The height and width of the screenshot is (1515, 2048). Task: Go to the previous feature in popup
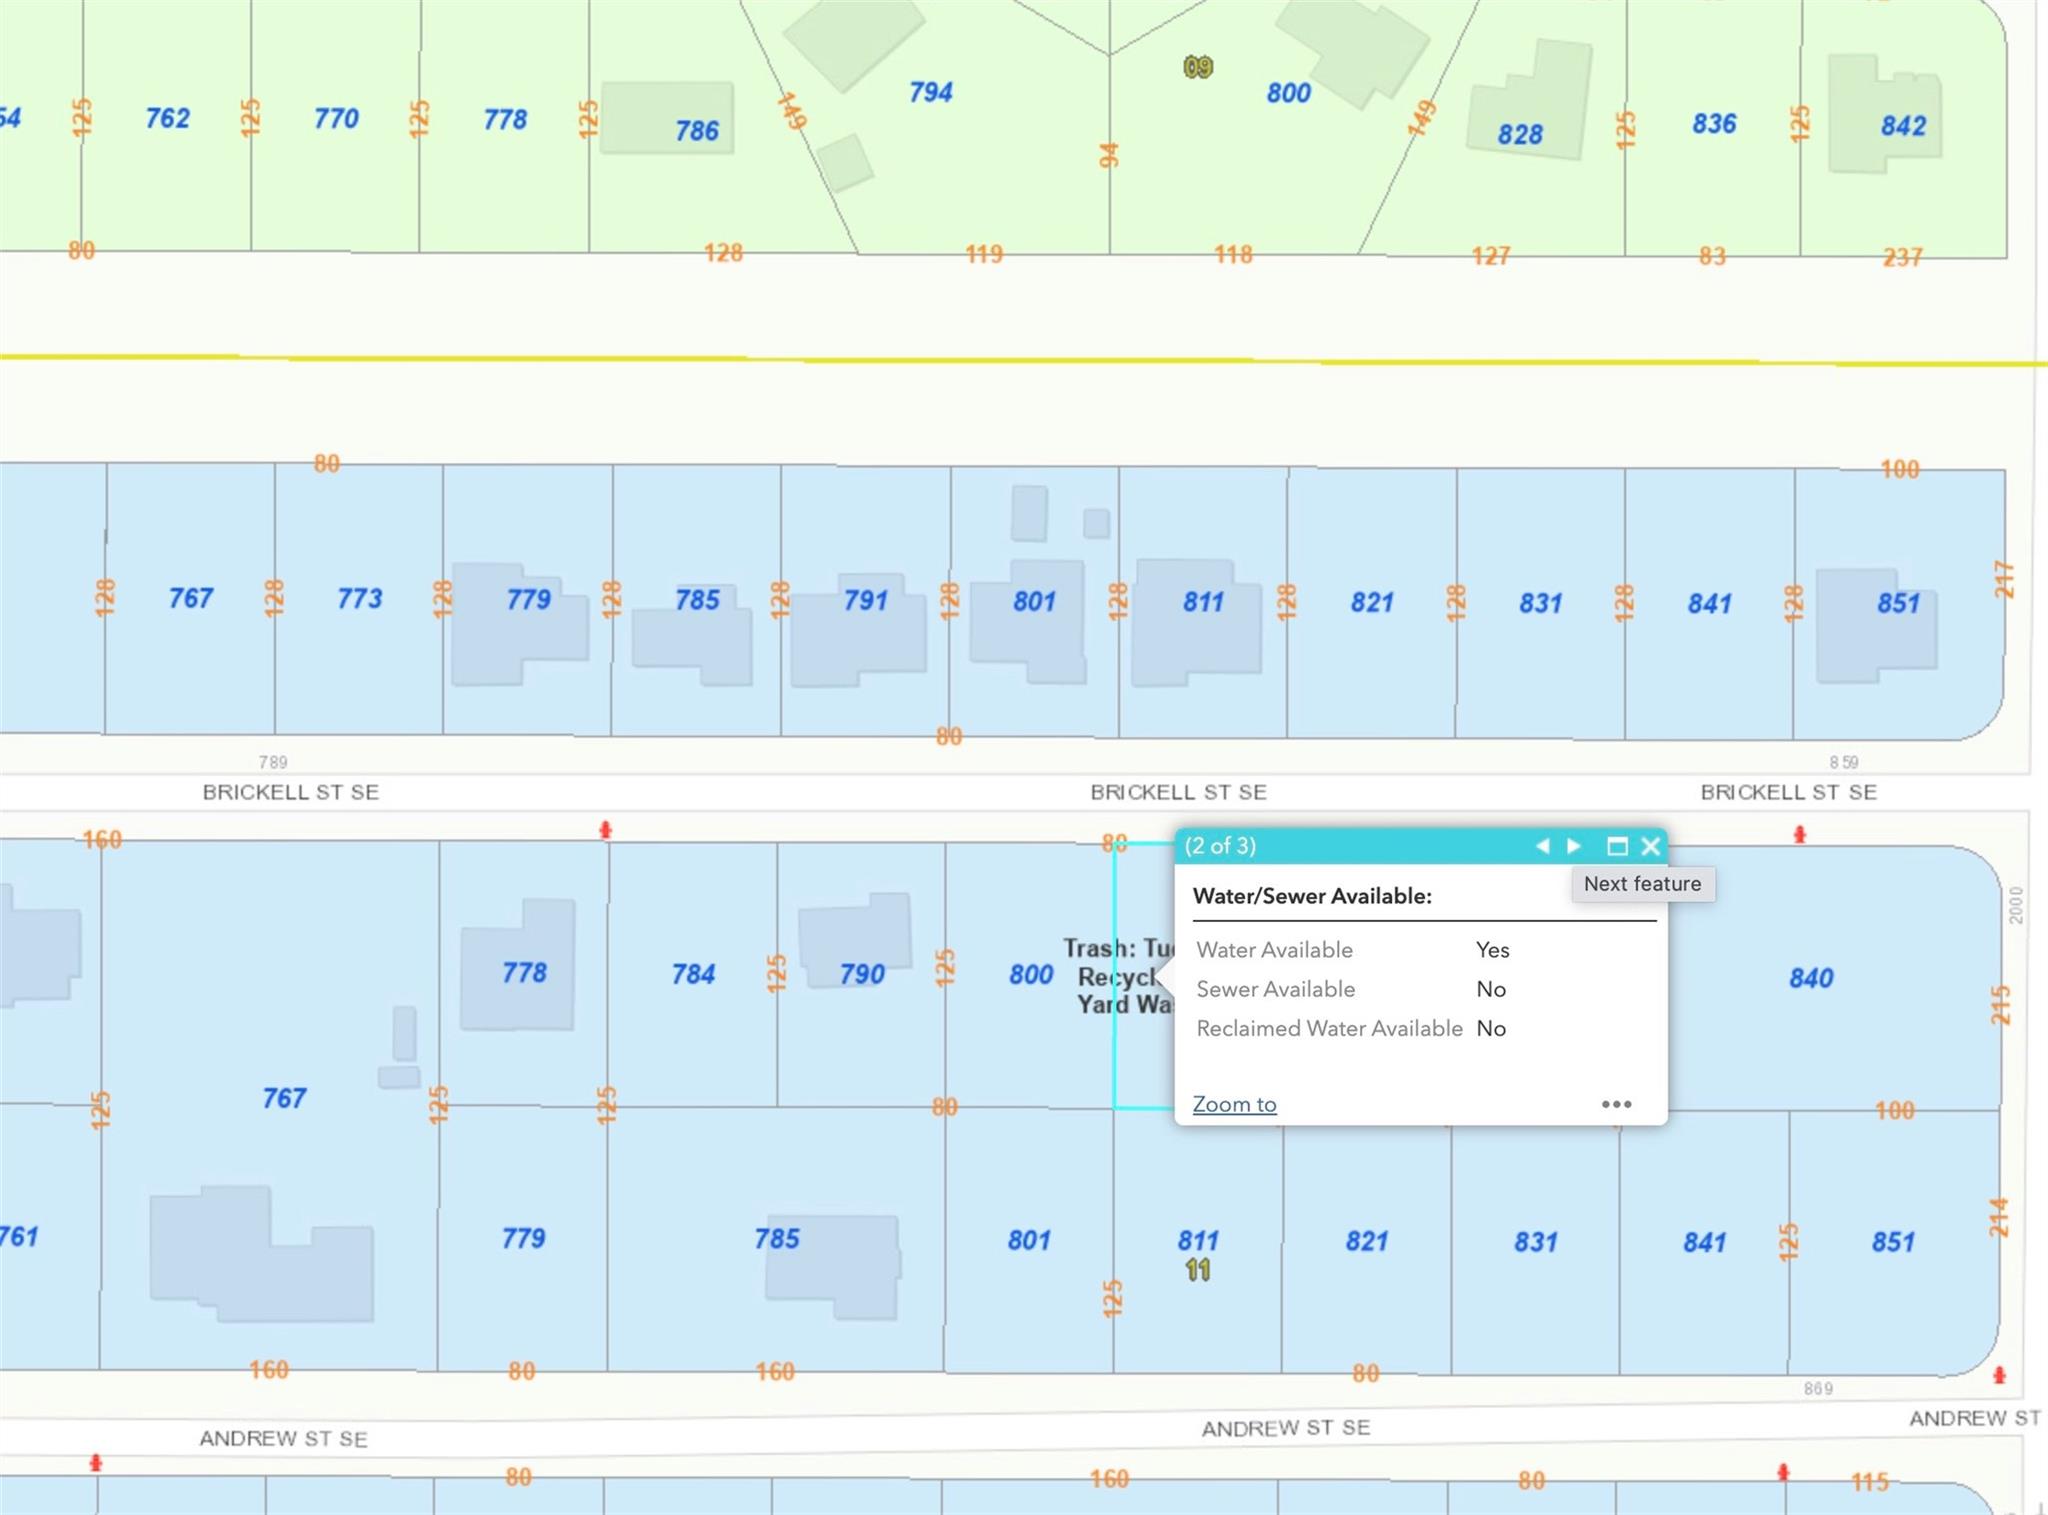coord(1541,846)
